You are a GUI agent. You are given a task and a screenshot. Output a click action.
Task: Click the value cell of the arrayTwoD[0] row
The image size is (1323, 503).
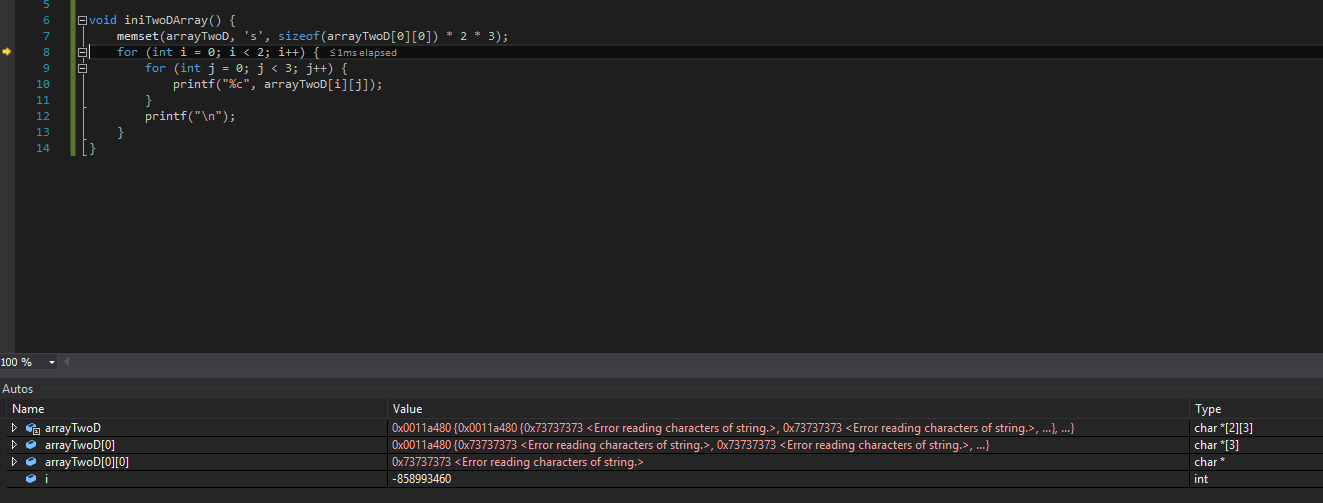pos(788,445)
